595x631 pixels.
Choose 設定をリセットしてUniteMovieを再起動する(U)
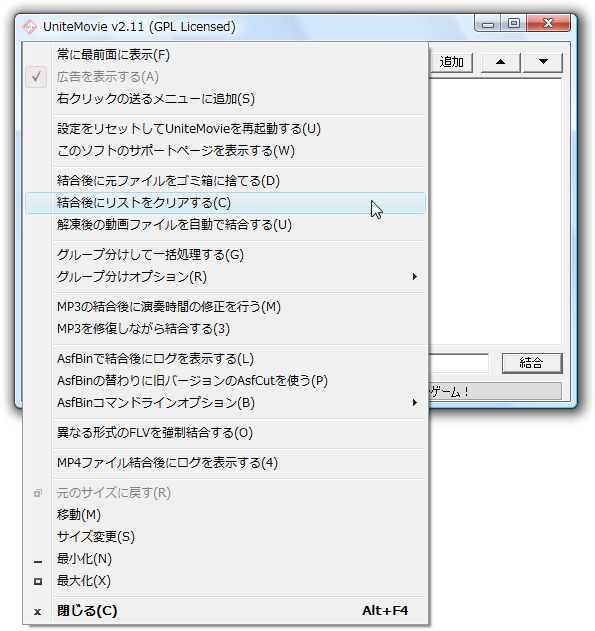[x=225, y=129]
